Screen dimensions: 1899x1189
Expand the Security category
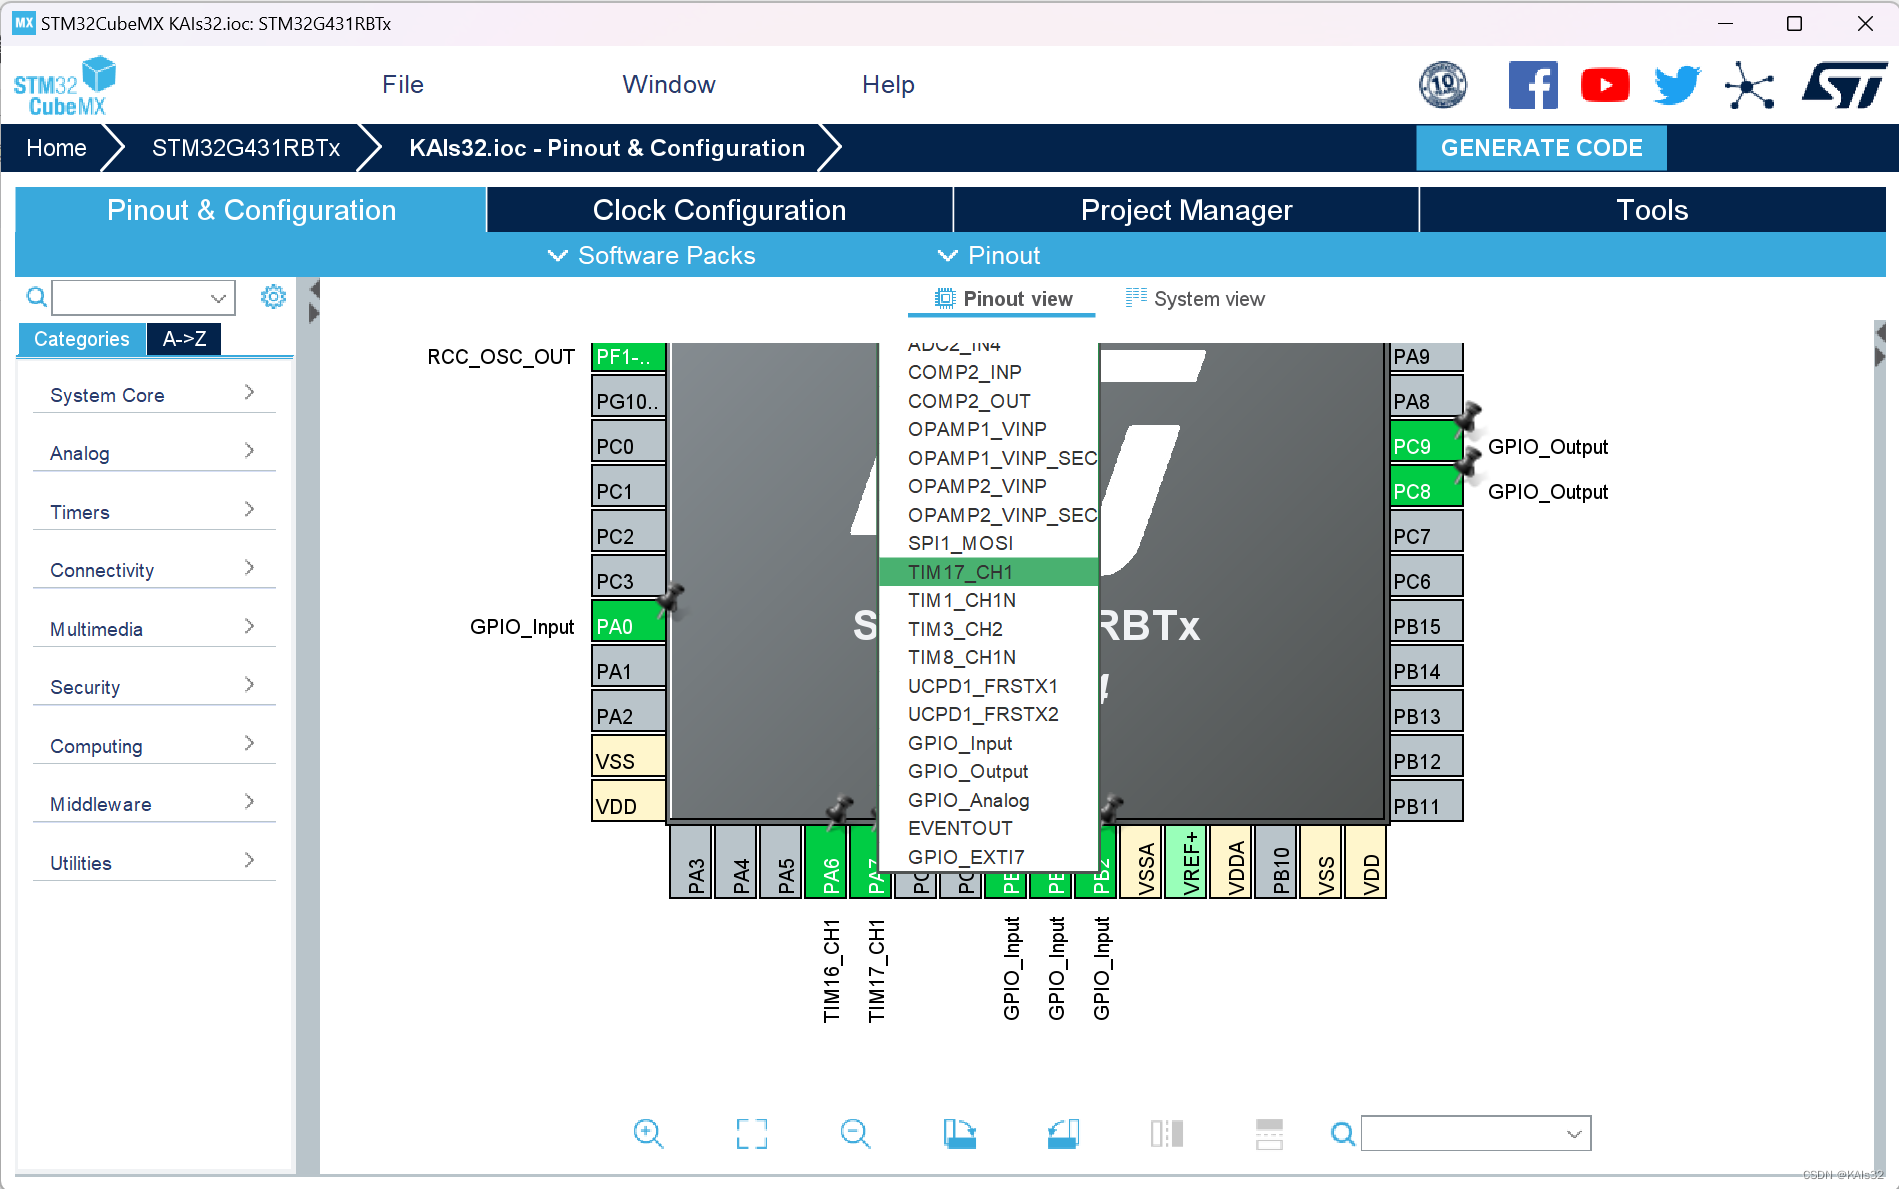153,687
